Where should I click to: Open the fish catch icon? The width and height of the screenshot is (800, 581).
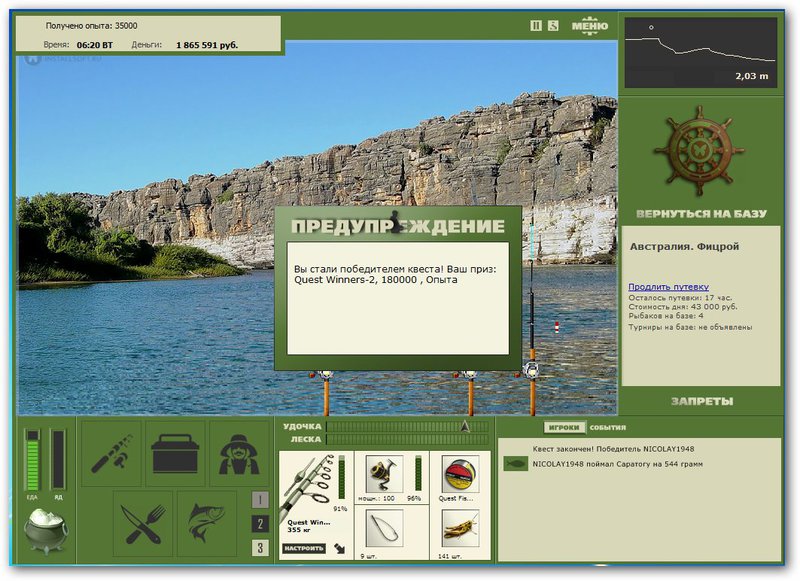point(207,523)
